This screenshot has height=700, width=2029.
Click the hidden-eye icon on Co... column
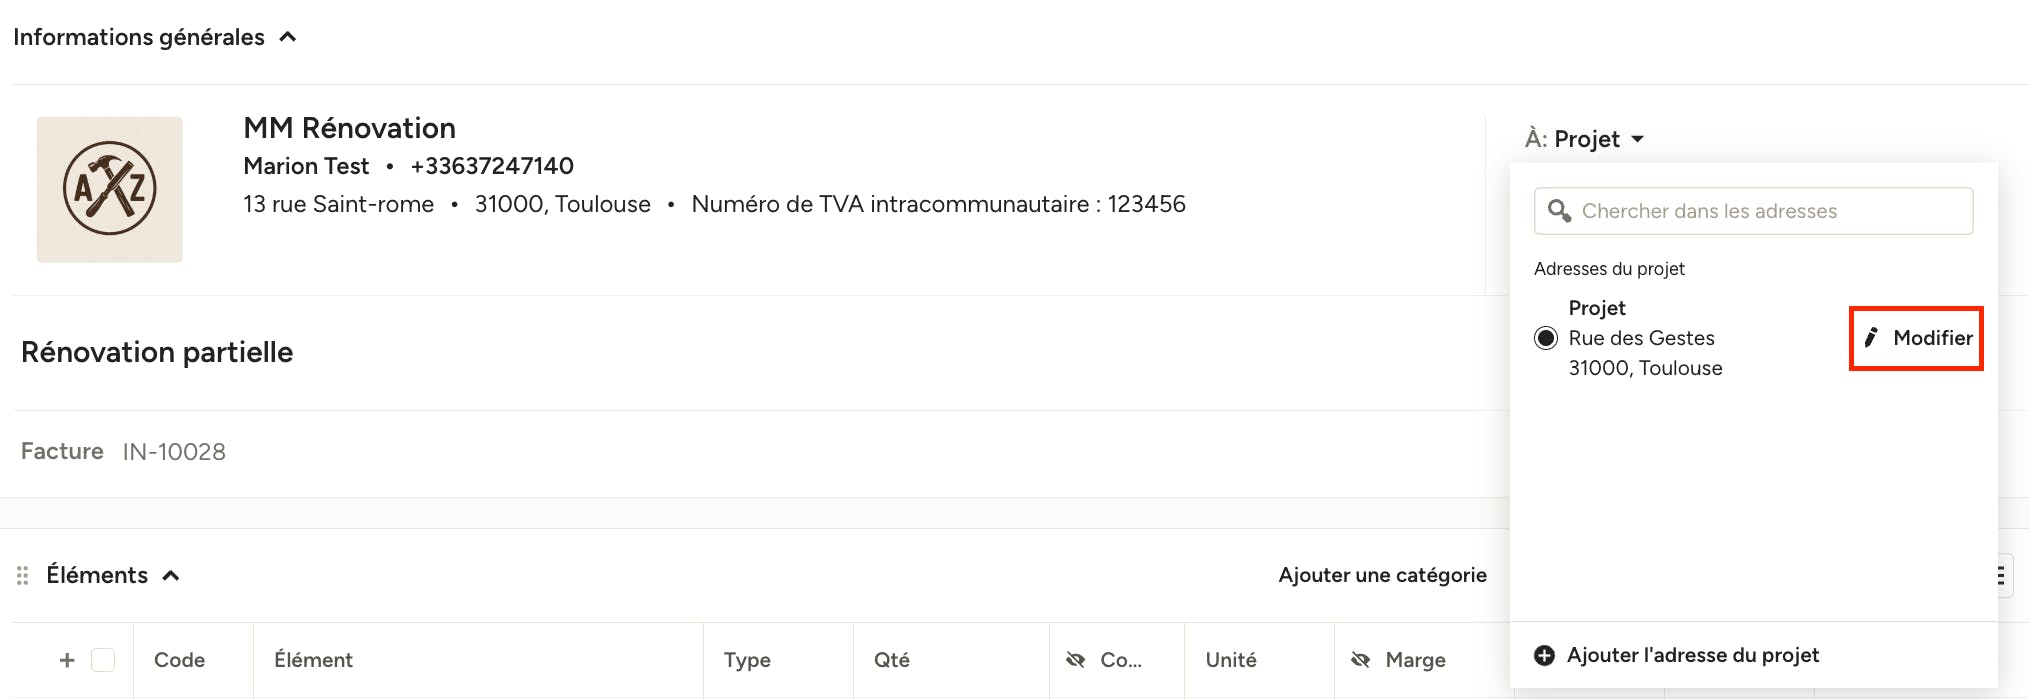[1075, 660]
